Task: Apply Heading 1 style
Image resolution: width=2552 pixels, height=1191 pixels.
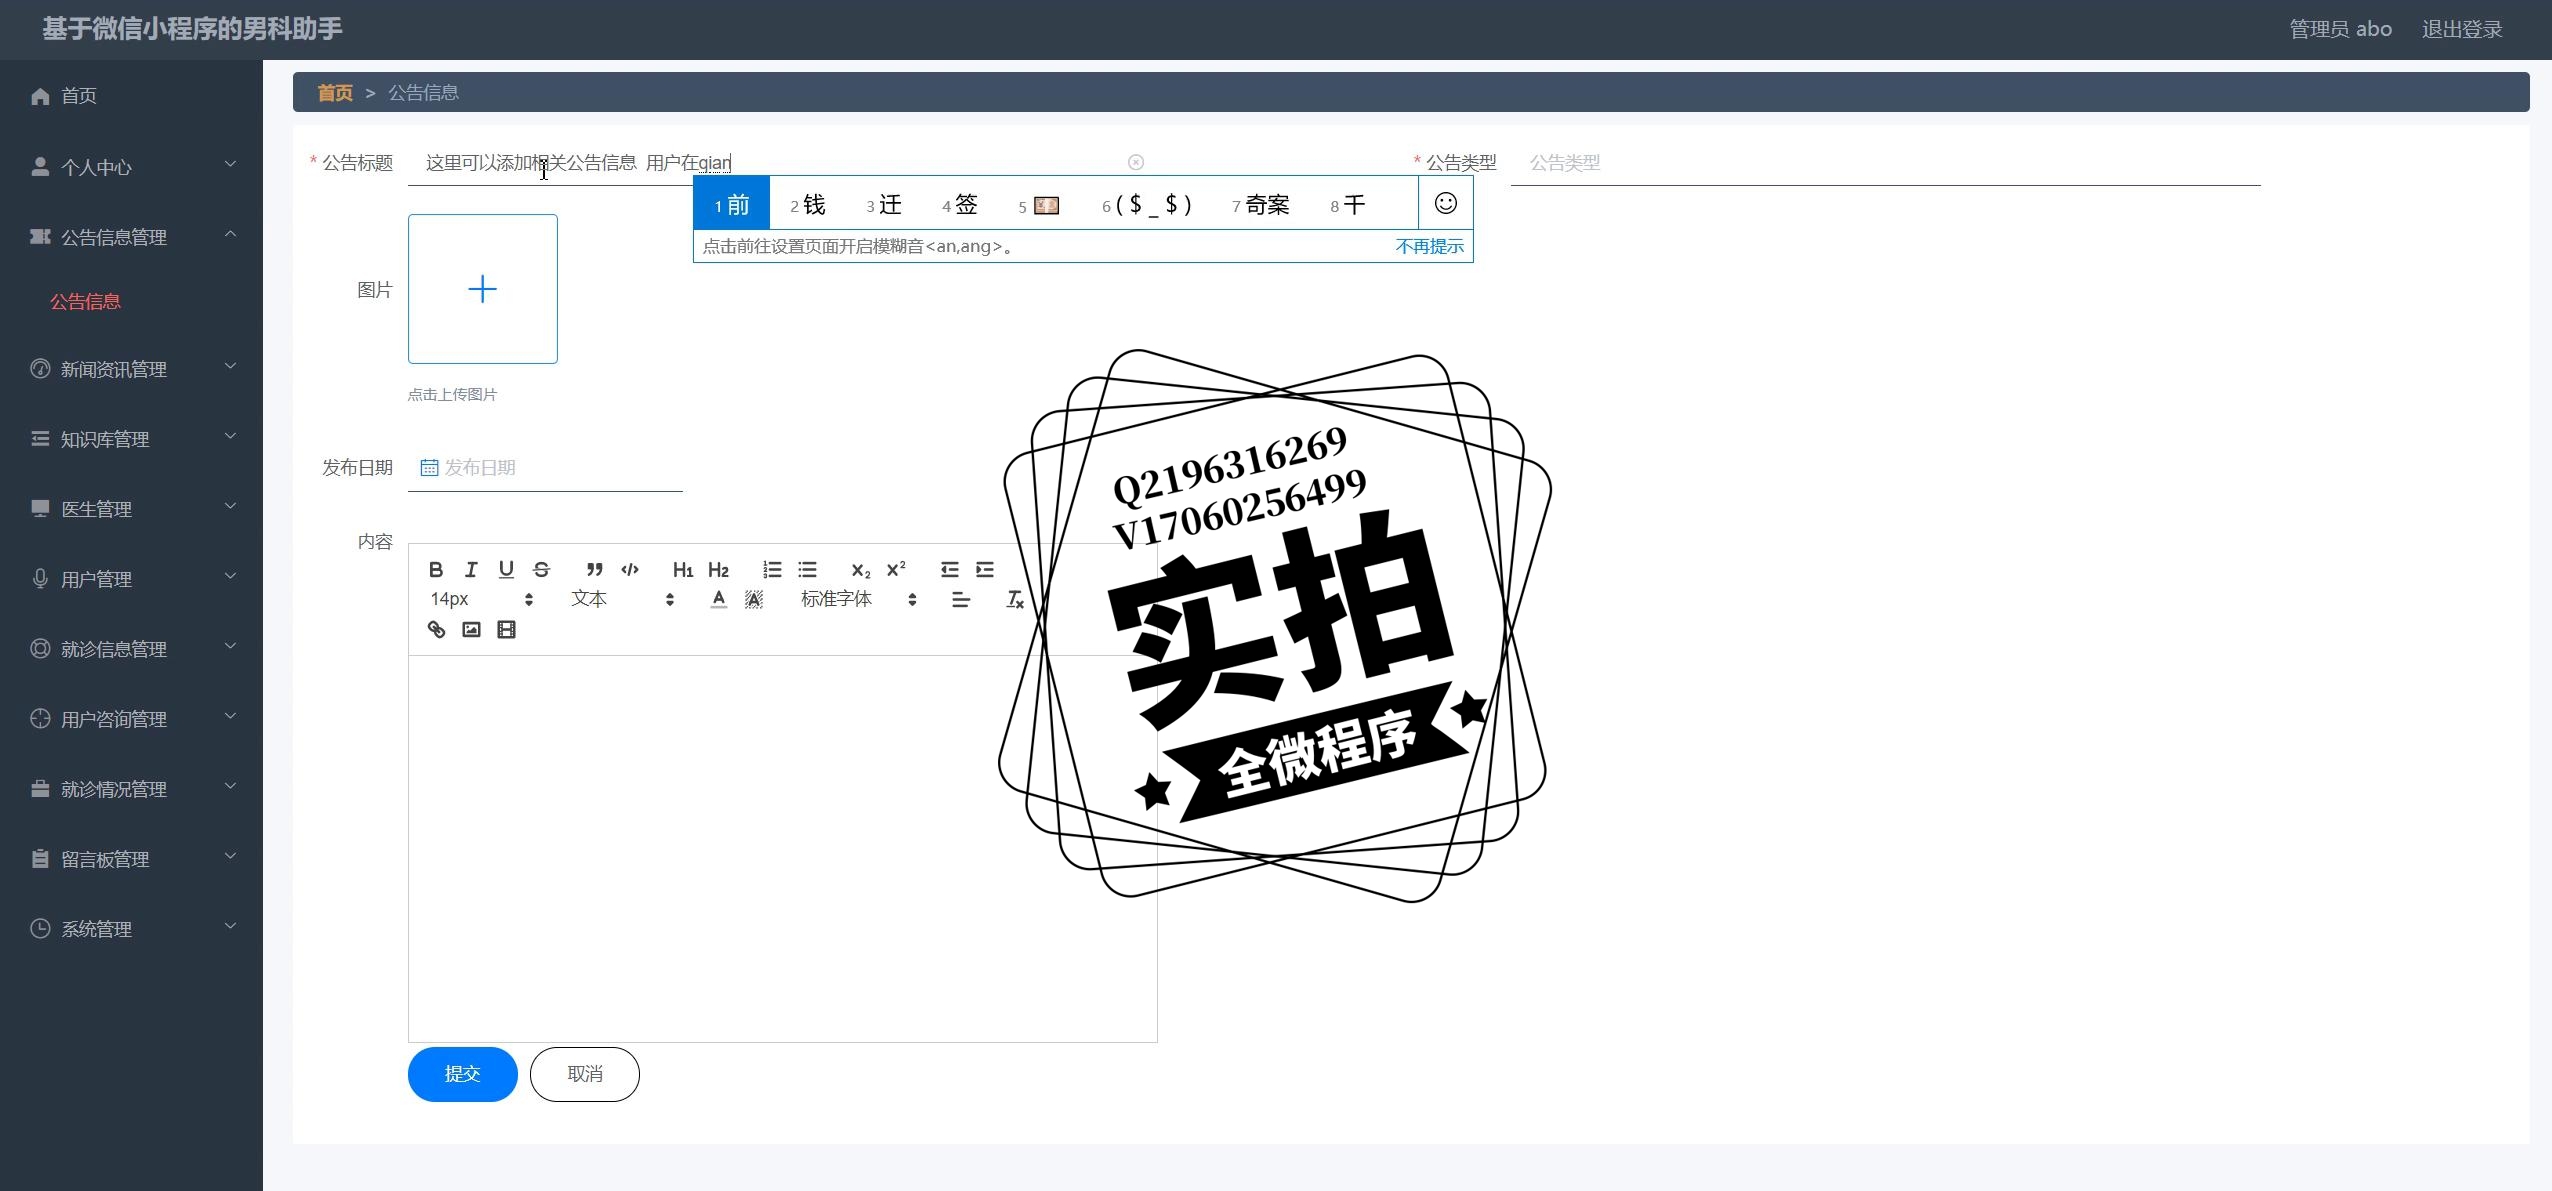Action: tap(683, 570)
